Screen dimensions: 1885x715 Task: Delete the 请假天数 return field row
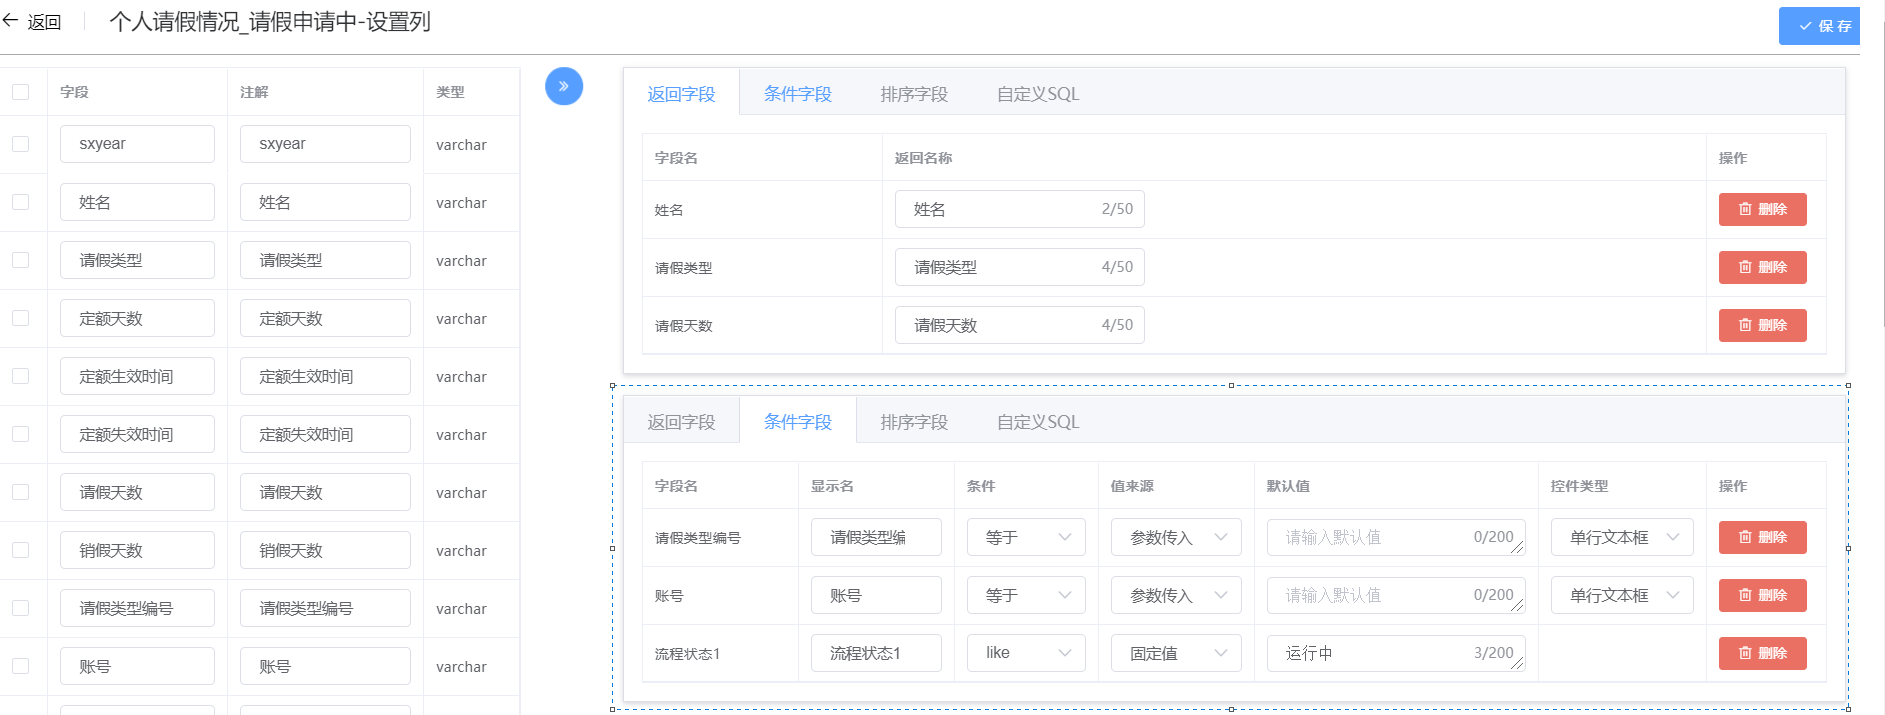[1761, 325]
